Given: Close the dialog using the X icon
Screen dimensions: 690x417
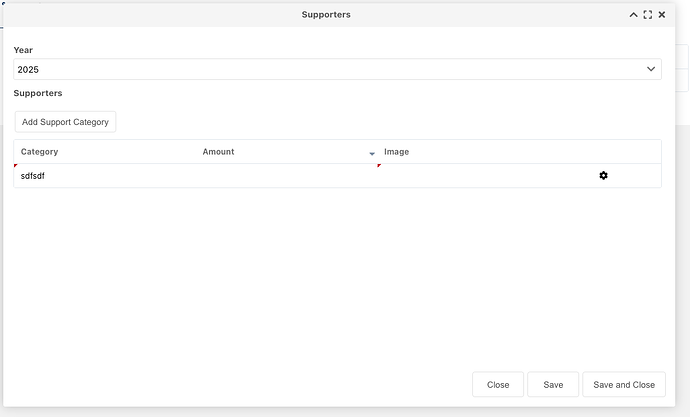Looking at the screenshot, I should (x=662, y=15).
